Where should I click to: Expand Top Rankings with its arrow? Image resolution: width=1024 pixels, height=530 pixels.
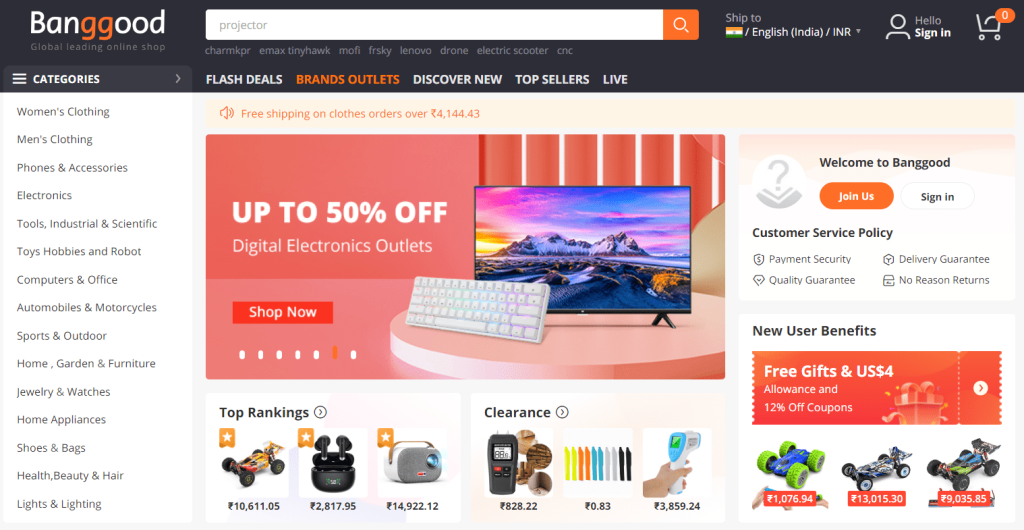[x=320, y=412]
